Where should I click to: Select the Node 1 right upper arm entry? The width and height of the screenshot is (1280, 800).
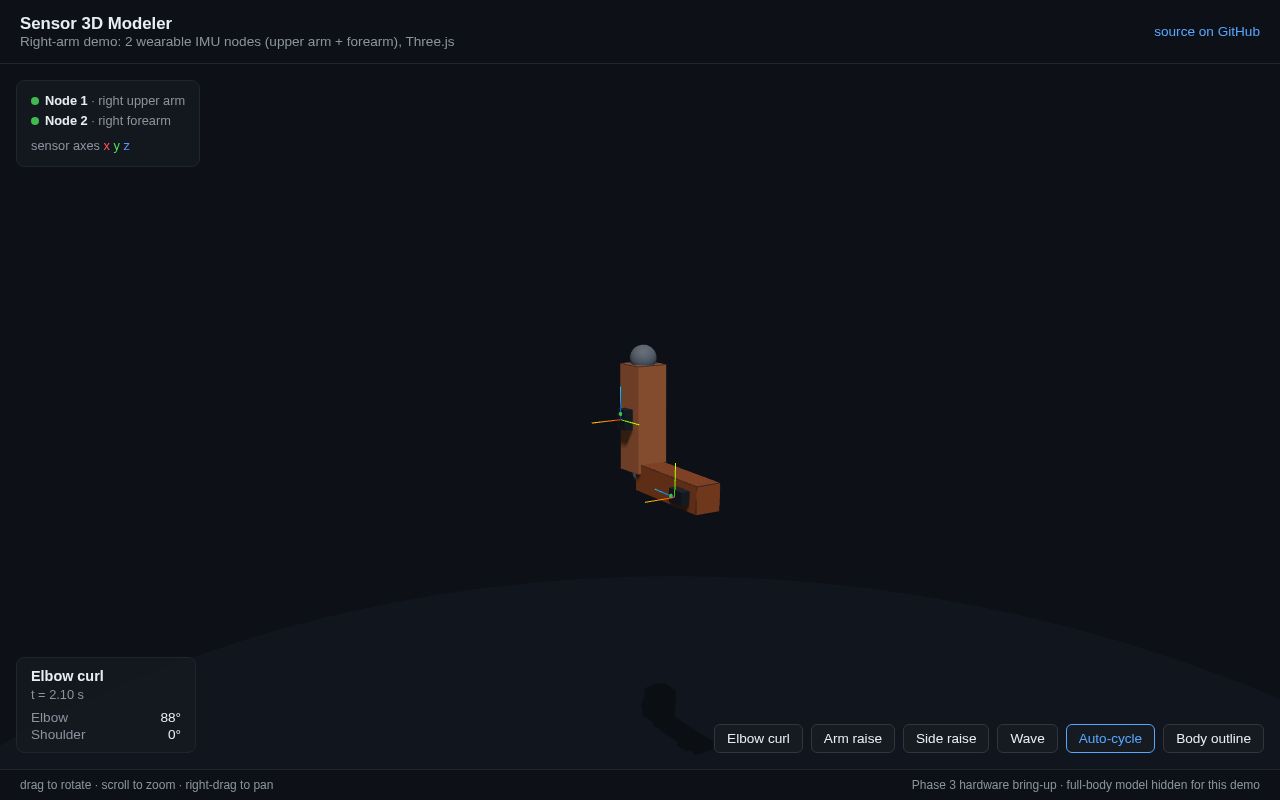click(x=108, y=101)
